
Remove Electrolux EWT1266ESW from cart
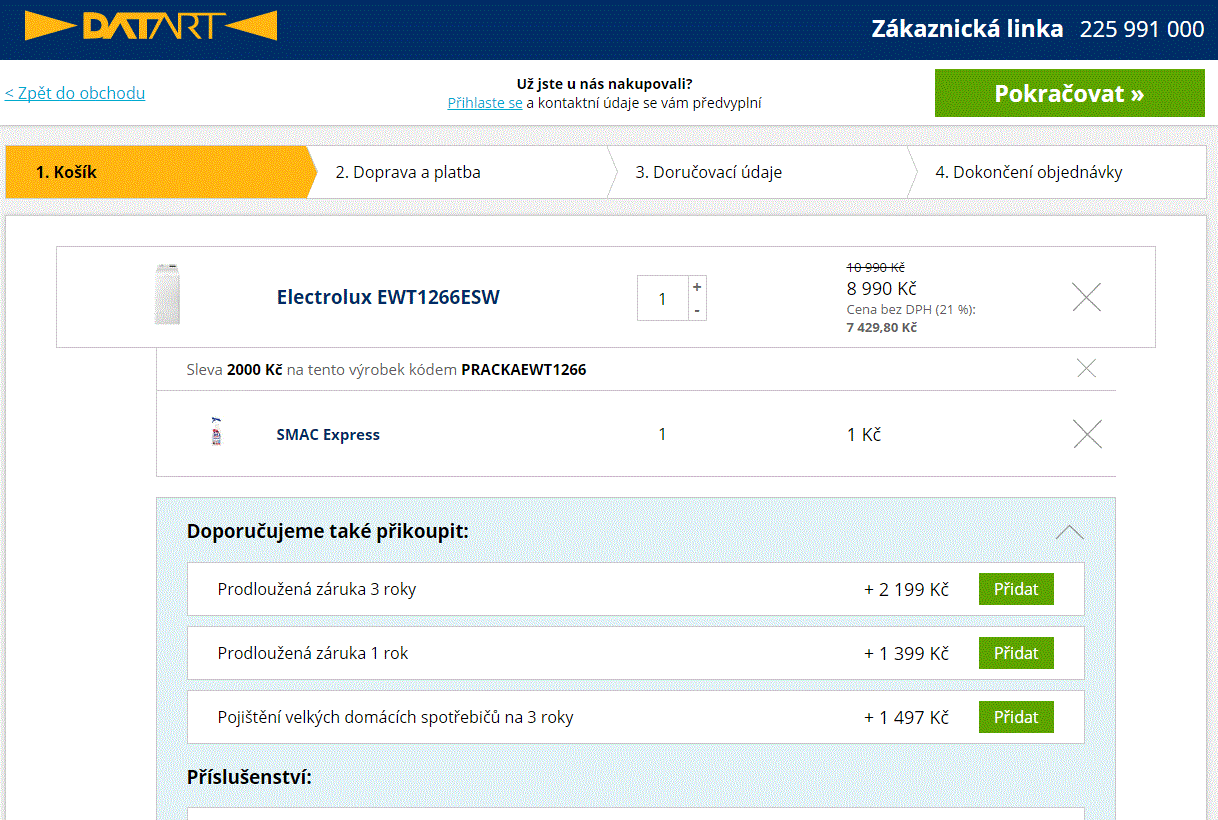(1086, 297)
